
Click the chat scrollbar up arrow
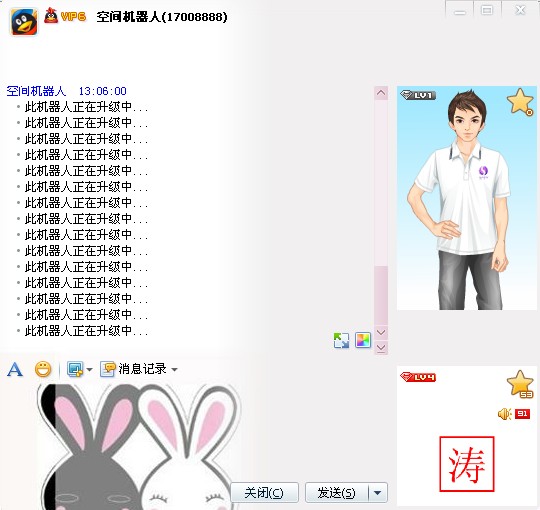(381, 93)
